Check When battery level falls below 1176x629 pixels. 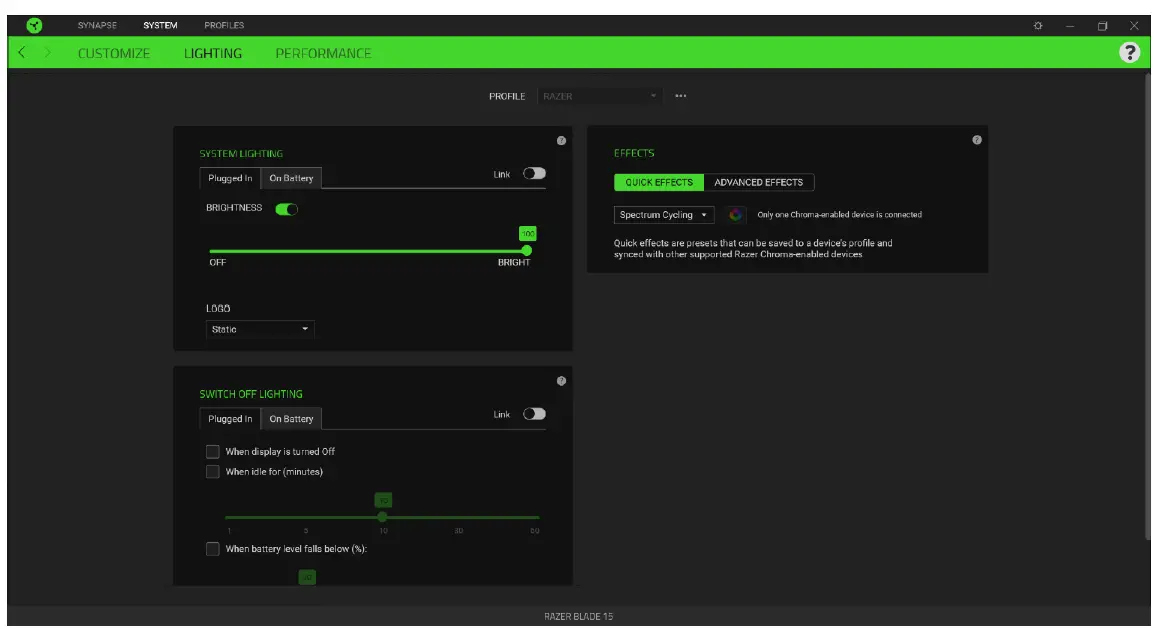[x=213, y=550]
